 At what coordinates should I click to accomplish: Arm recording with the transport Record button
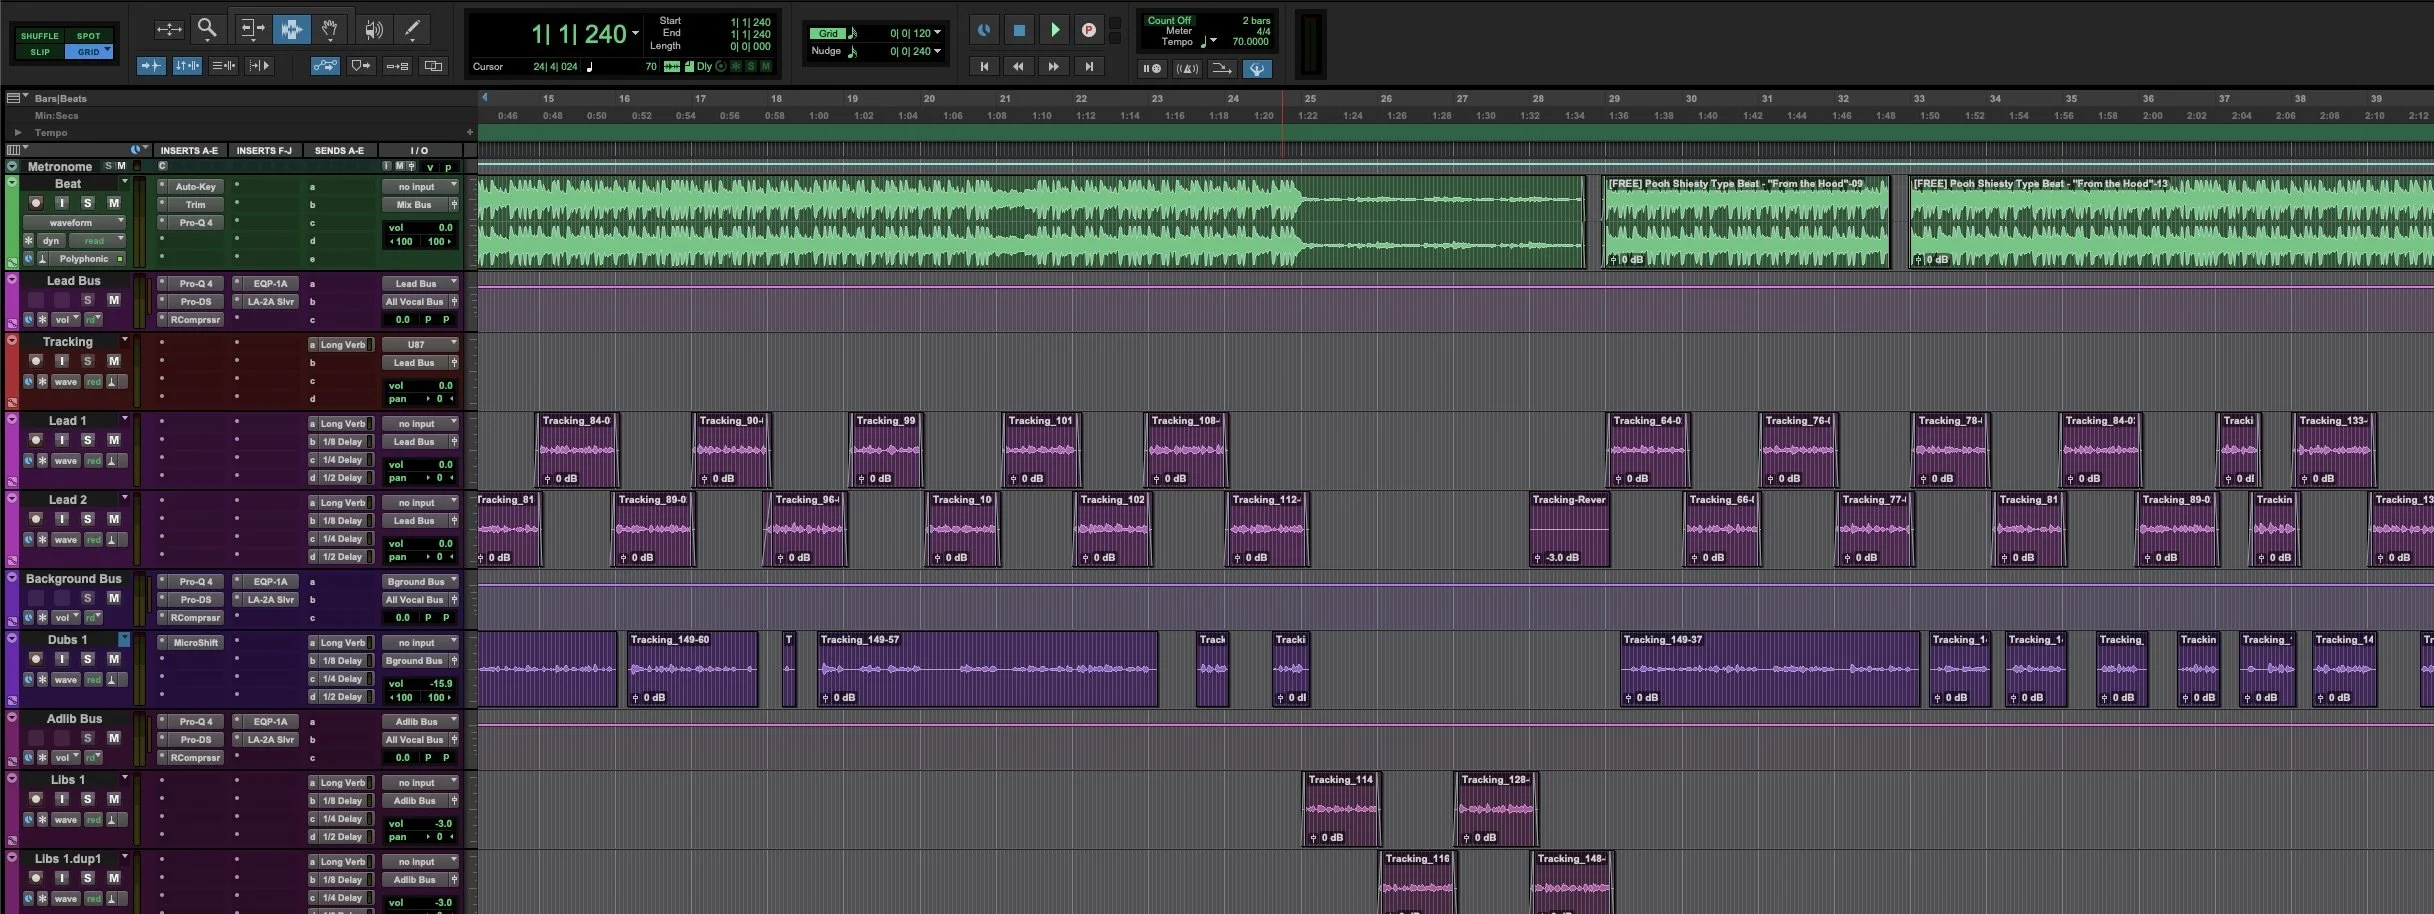point(1089,30)
